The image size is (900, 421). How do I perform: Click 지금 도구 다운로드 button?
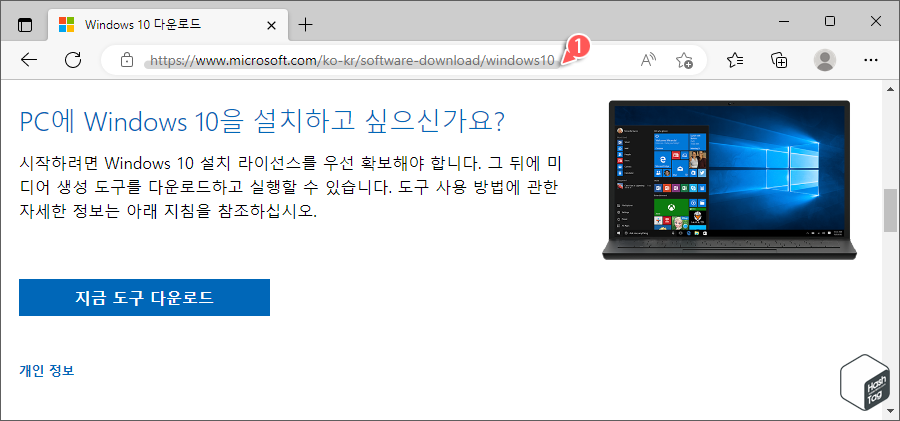144,298
